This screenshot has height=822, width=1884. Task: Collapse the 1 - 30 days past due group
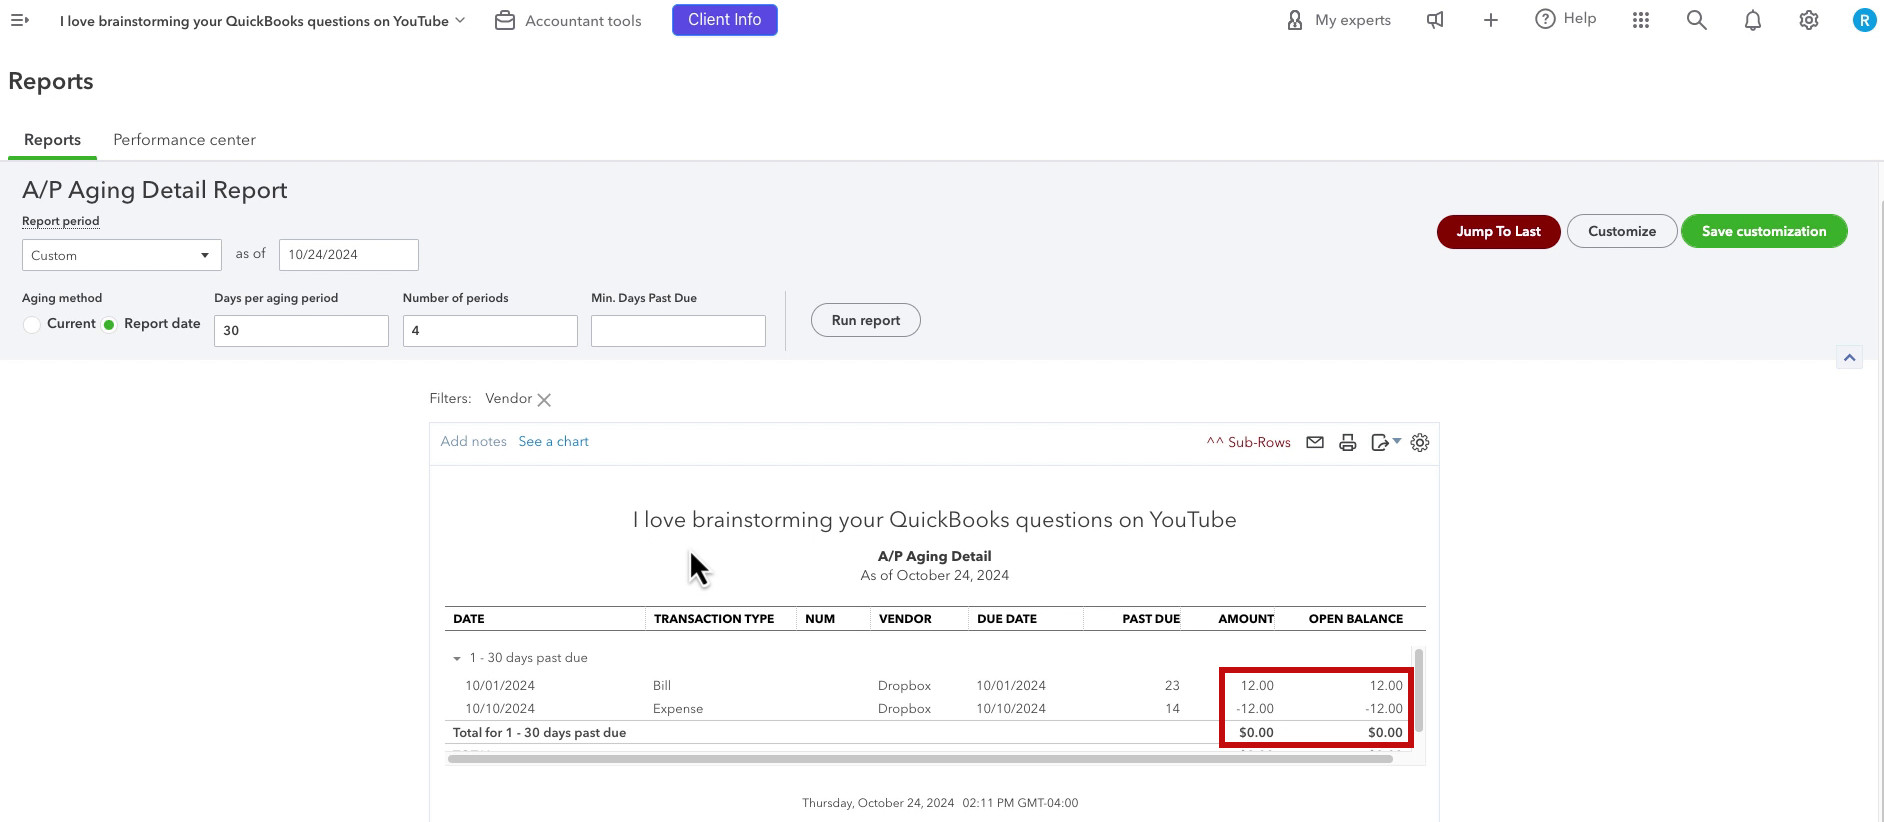pos(457,658)
